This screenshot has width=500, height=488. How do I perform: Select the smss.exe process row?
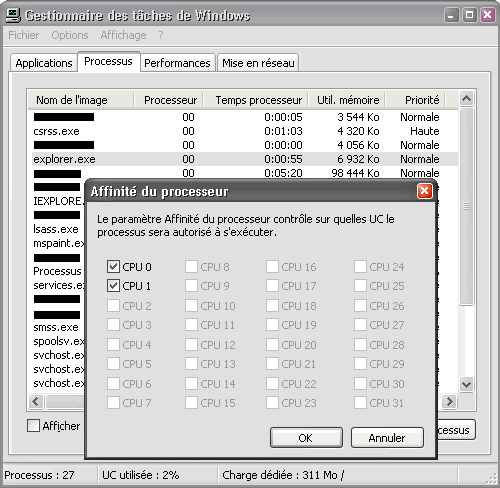pyautogui.click(x=56, y=327)
